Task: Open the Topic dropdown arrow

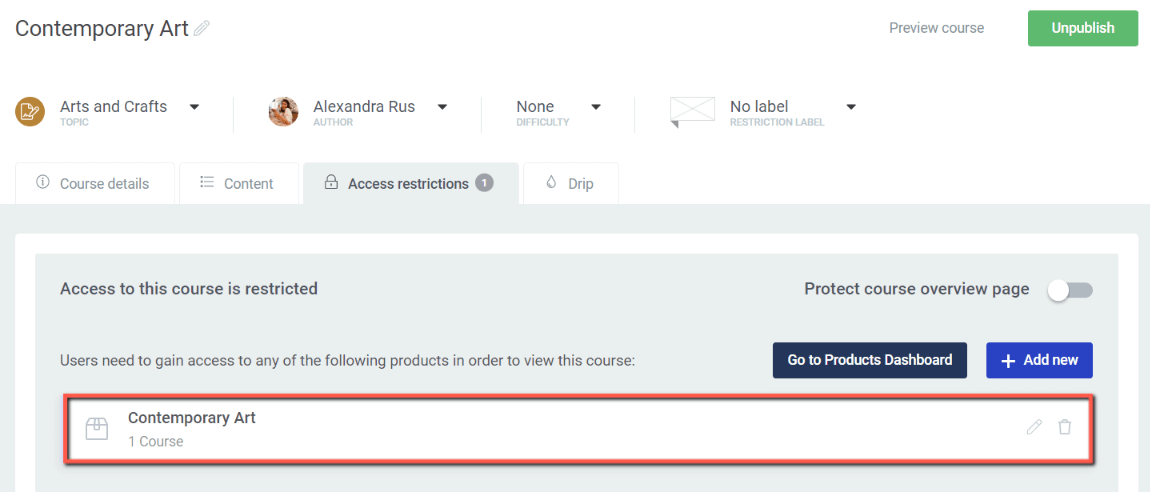Action: 194,107
